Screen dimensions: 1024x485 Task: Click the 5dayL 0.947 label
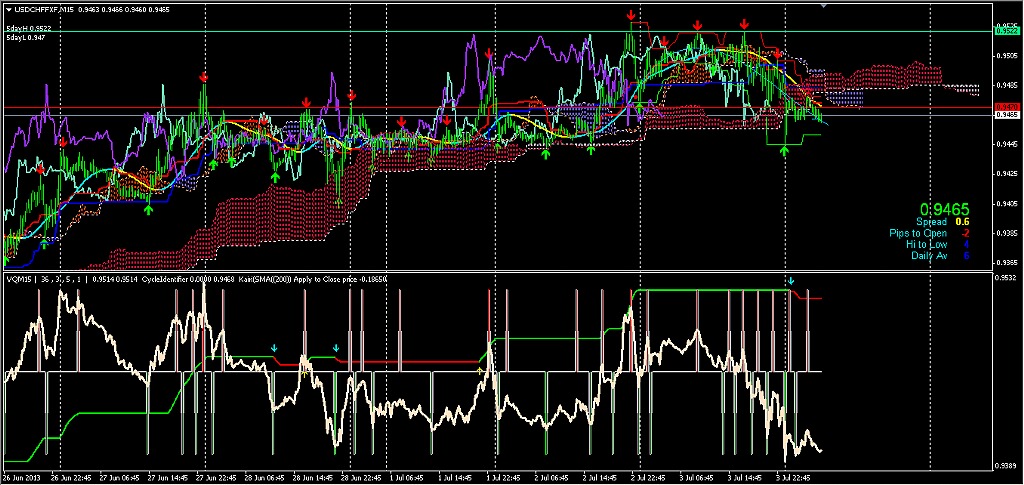coord(27,39)
